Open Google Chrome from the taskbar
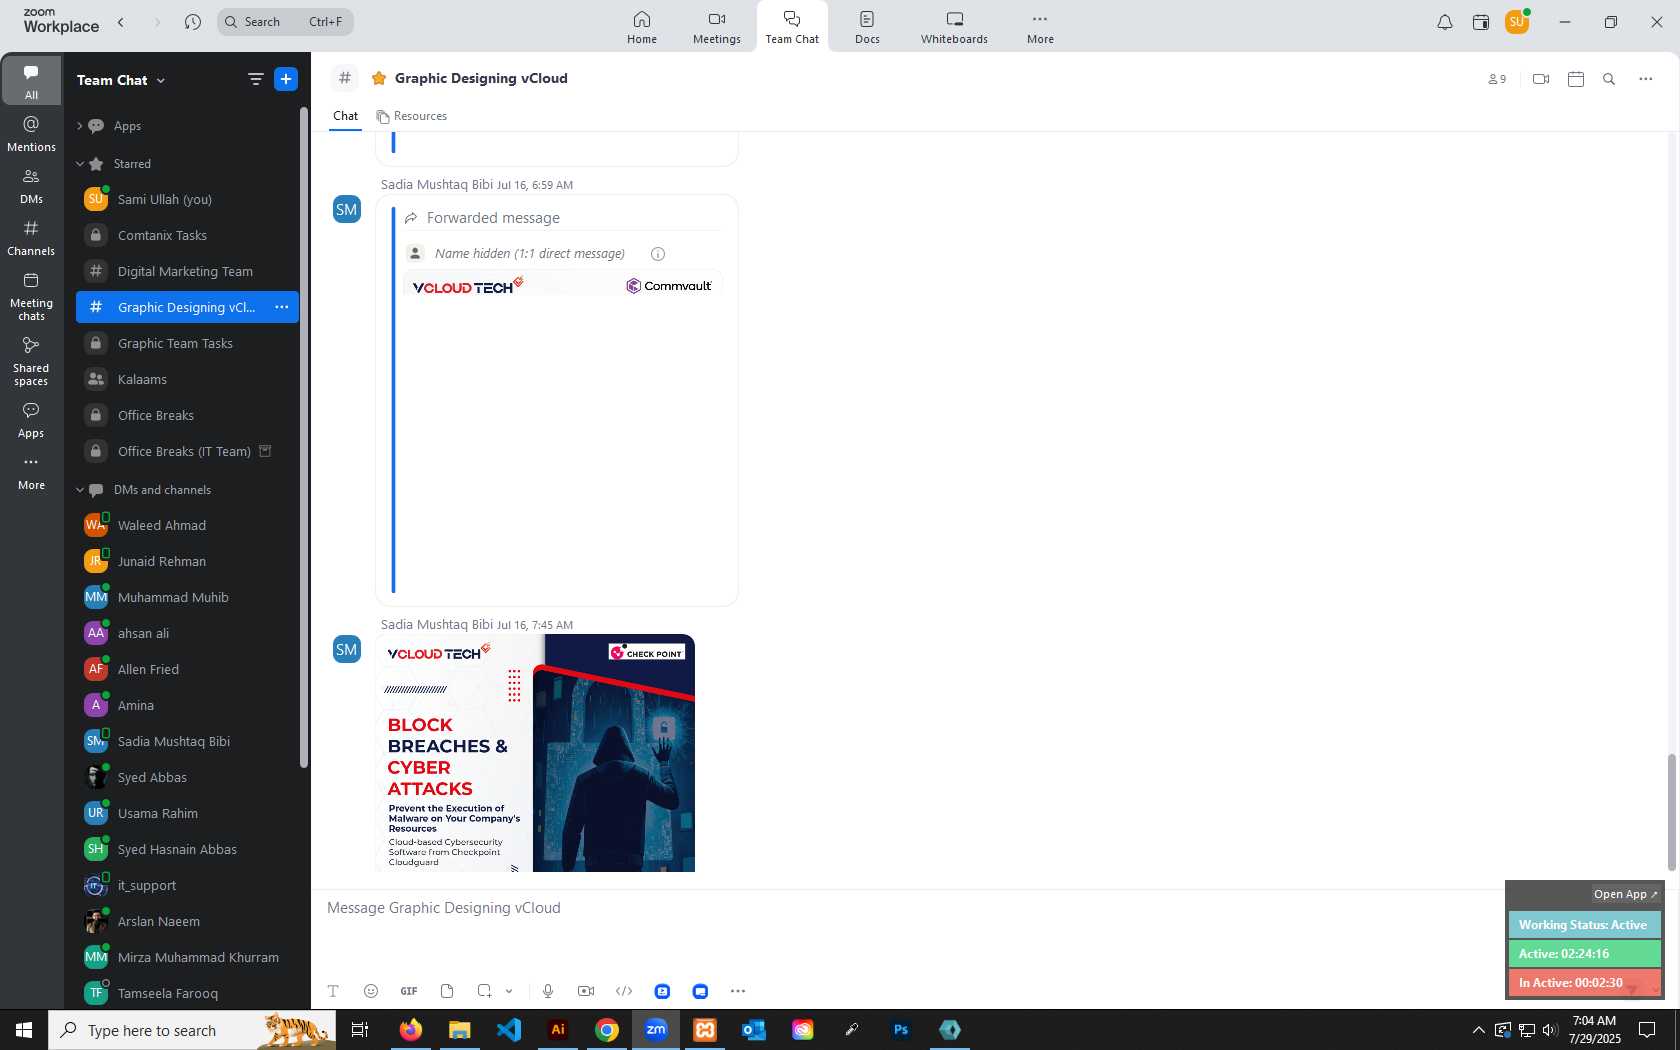The width and height of the screenshot is (1680, 1050). click(607, 1030)
